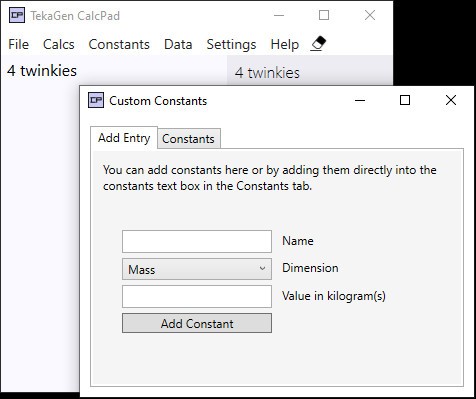Close the Custom Constants window
476x399 pixels.
(451, 100)
